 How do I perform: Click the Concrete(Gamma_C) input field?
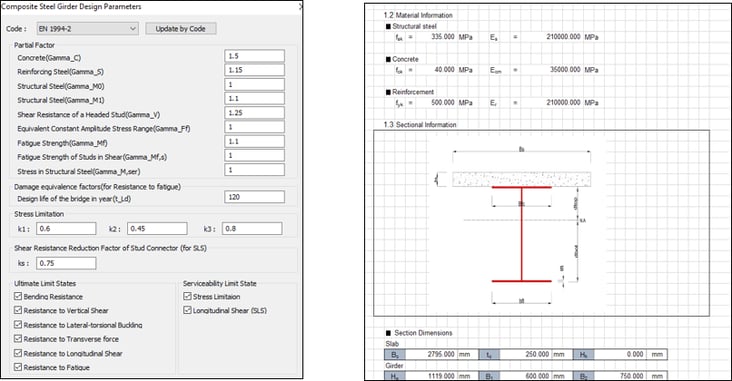254,56
